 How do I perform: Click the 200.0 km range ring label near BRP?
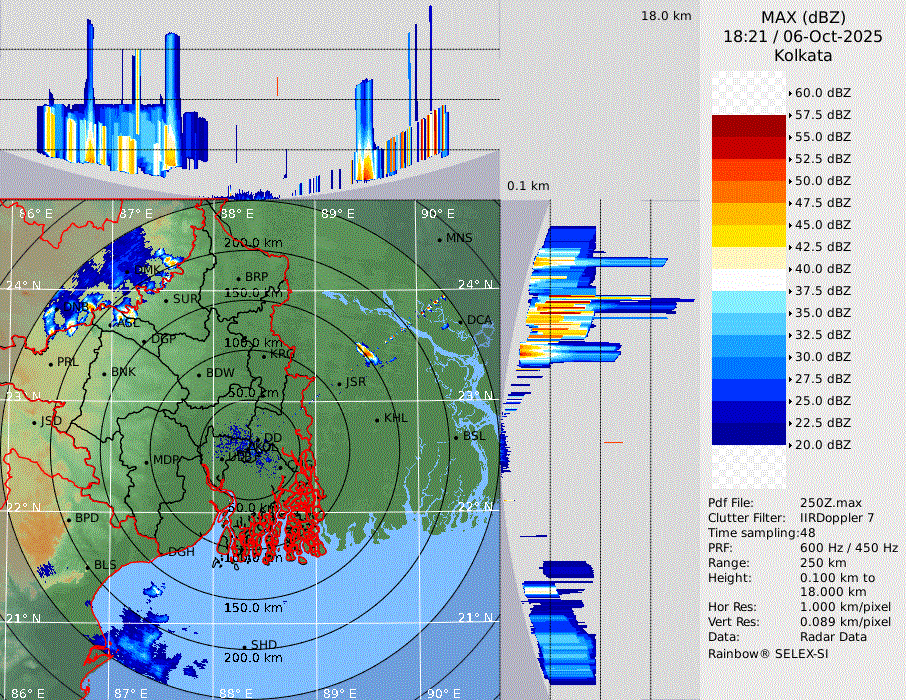pos(251,243)
